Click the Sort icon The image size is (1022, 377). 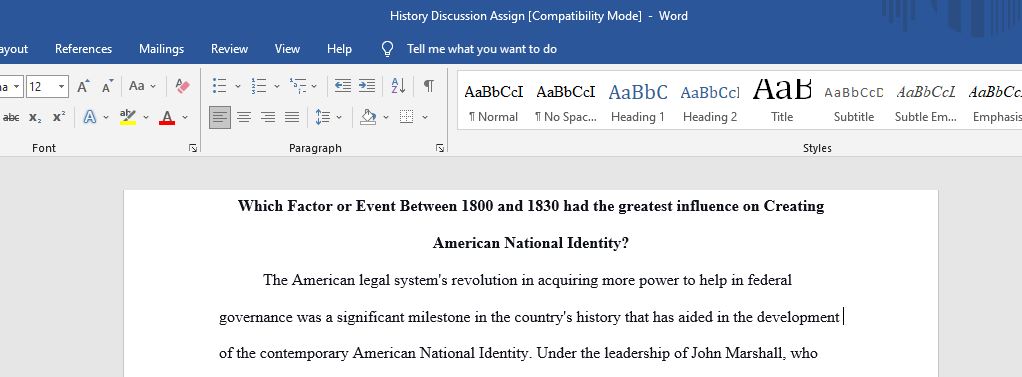tap(398, 86)
